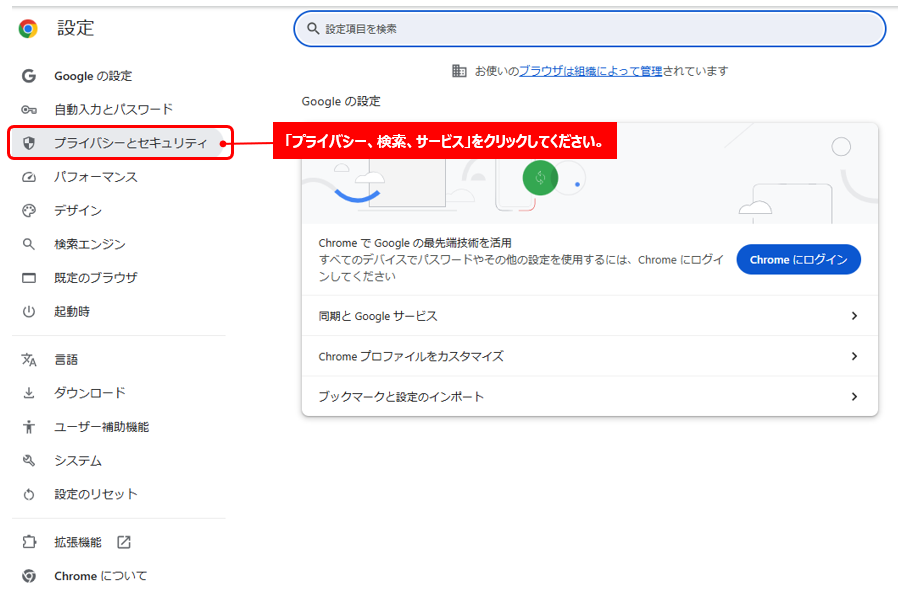Open デザイン via the palette icon
The height and width of the screenshot is (591, 898).
(22, 210)
